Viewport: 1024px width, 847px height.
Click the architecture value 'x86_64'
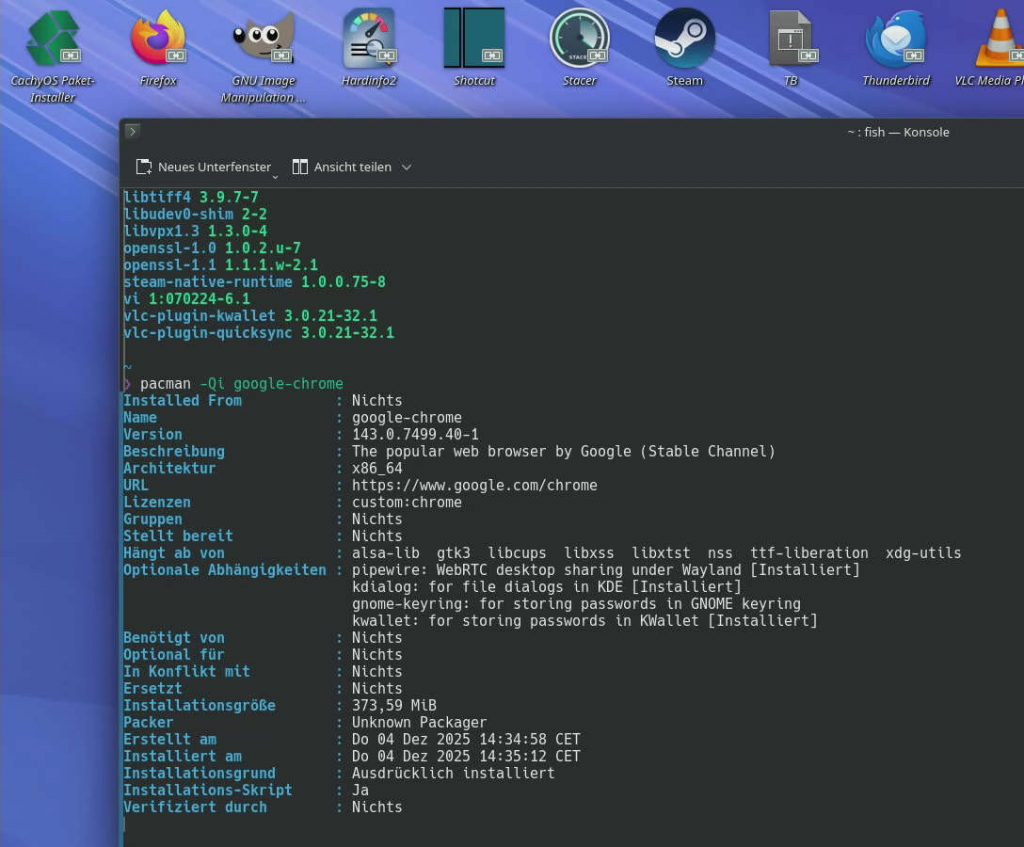pyautogui.click(x=377, y=468)
